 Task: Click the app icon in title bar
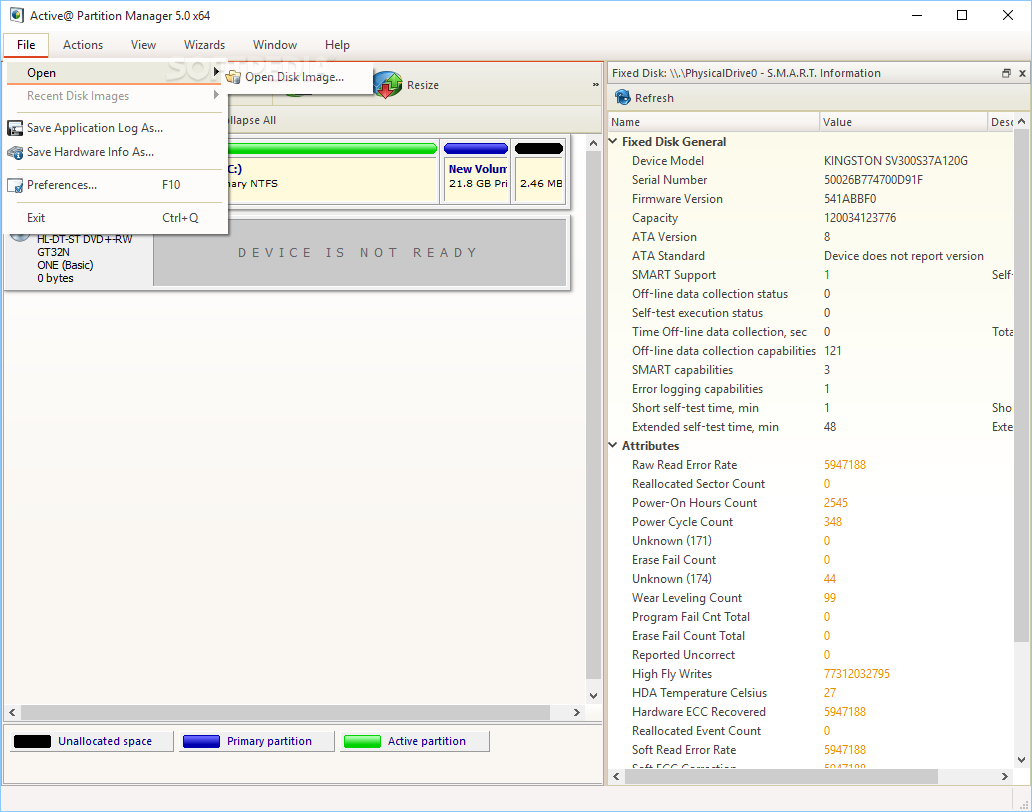(x=16, y=15)
